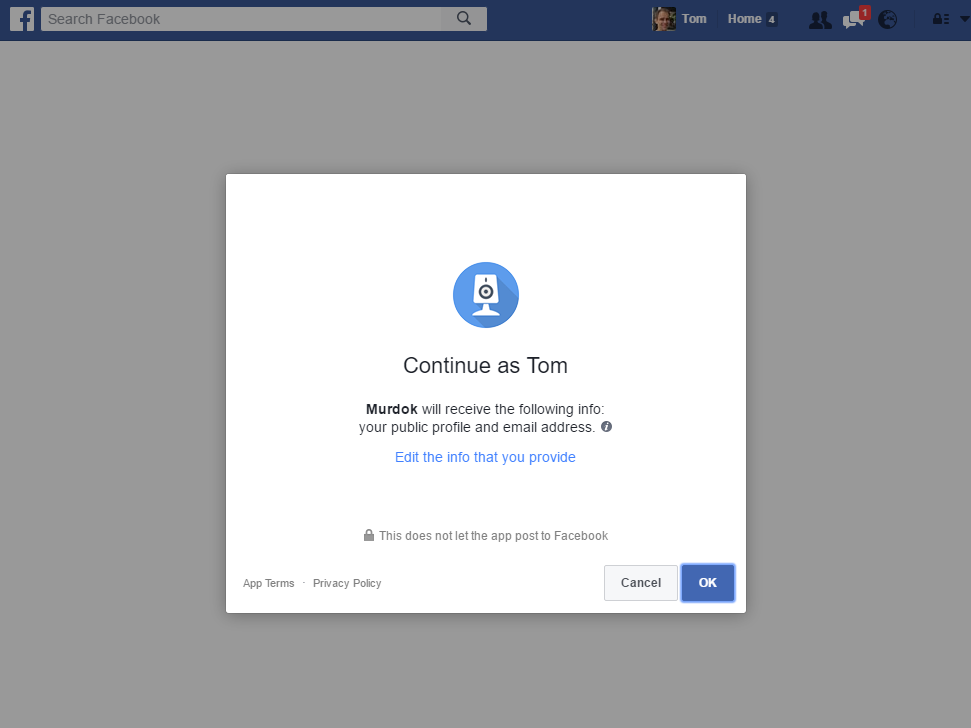Open the App Terms link
Image resolution: width=971 pixels, height=728 pixels.
(x=269, y=583)
